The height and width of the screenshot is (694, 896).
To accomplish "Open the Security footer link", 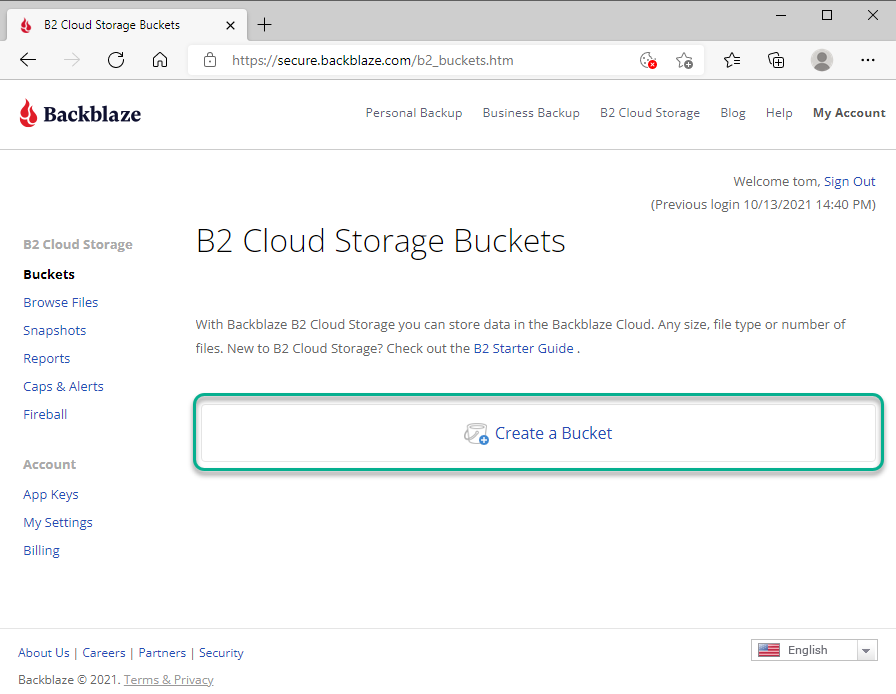I will point(221,653).
